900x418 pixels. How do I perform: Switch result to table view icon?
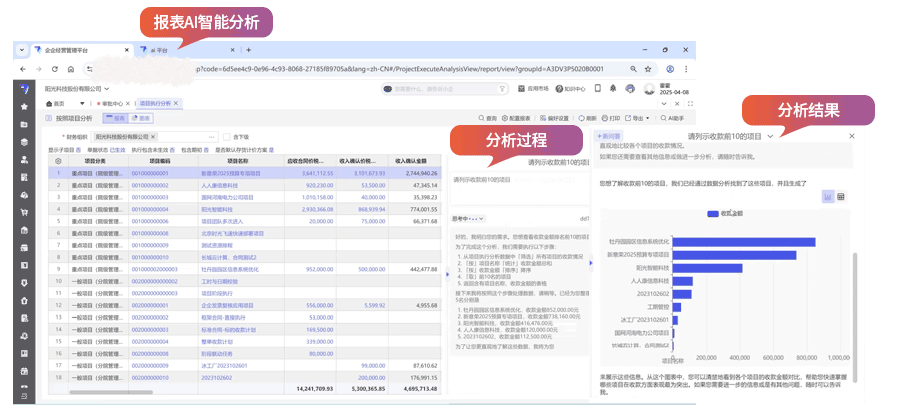coord(841,196)
